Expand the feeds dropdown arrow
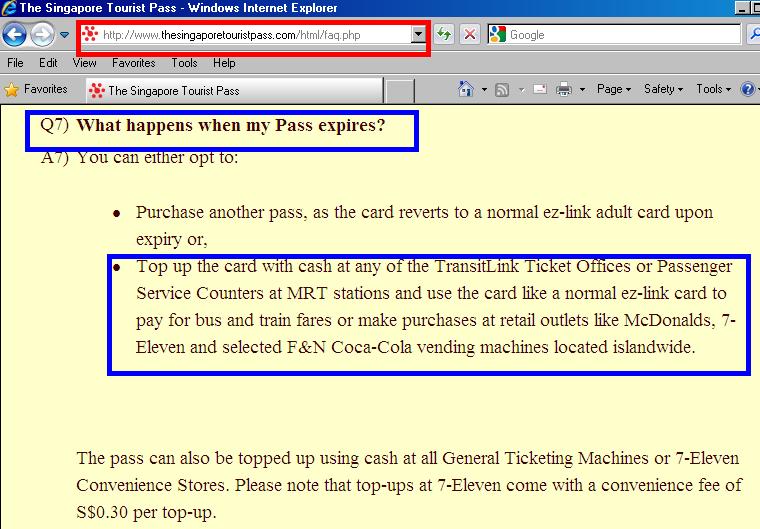760x529 pixels. [522, 90]
